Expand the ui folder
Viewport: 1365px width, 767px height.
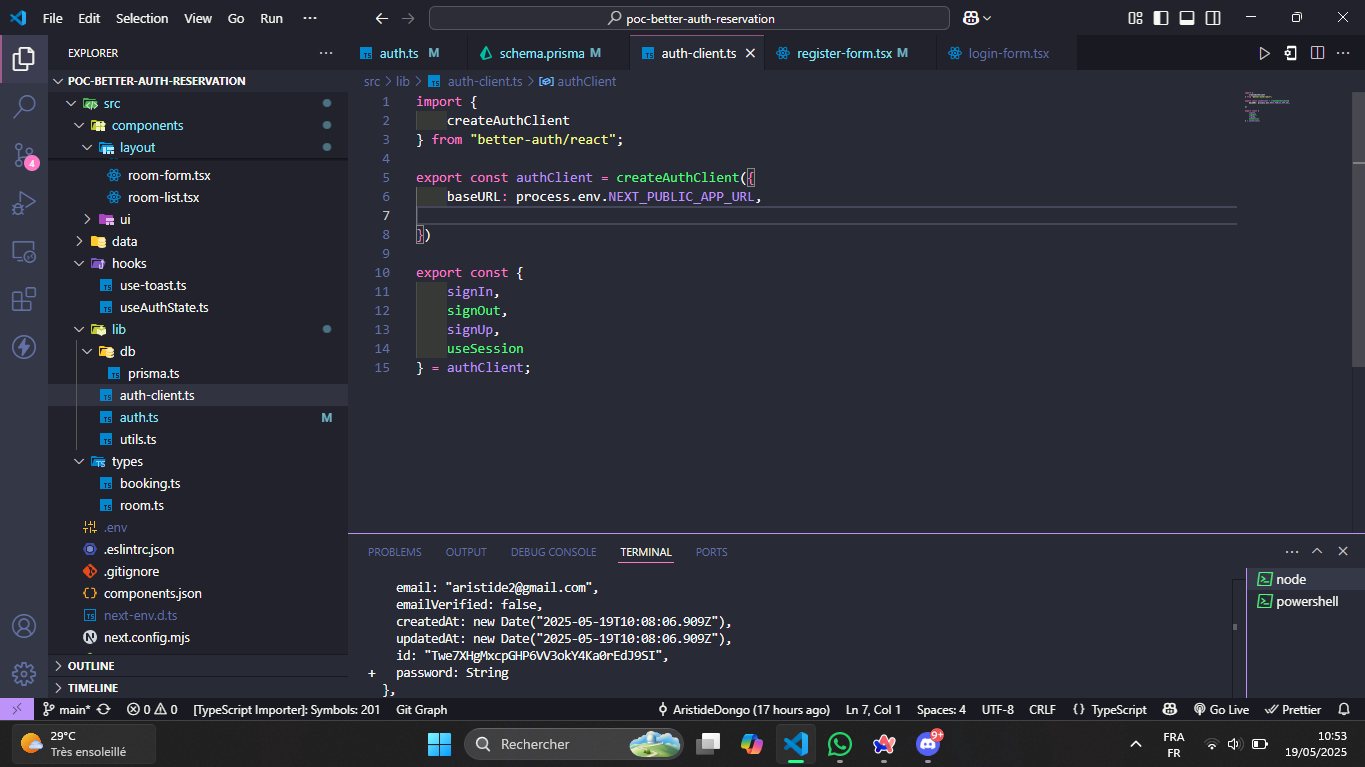point(125,219)
